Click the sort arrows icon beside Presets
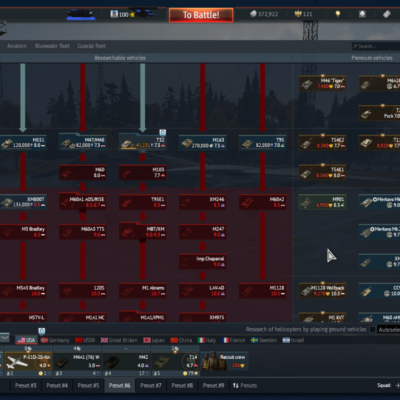Screen dimensions: 400x400 pos(236,386)
